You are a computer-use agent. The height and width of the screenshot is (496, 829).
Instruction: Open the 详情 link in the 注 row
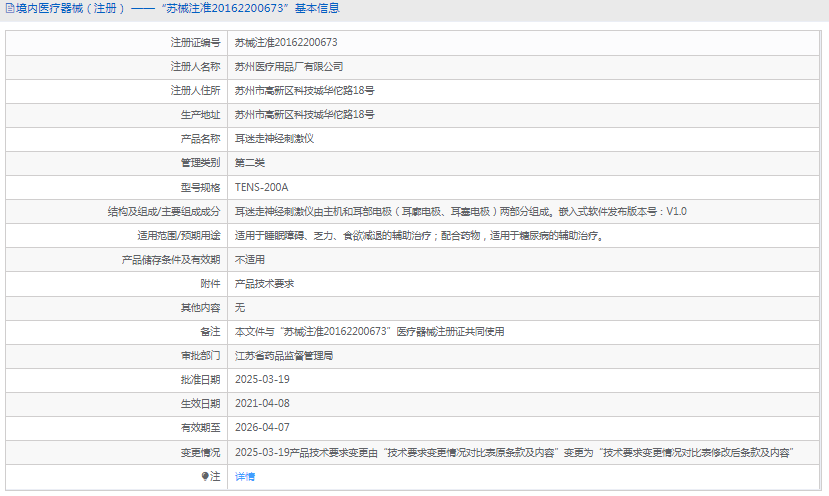click(245, 476)
